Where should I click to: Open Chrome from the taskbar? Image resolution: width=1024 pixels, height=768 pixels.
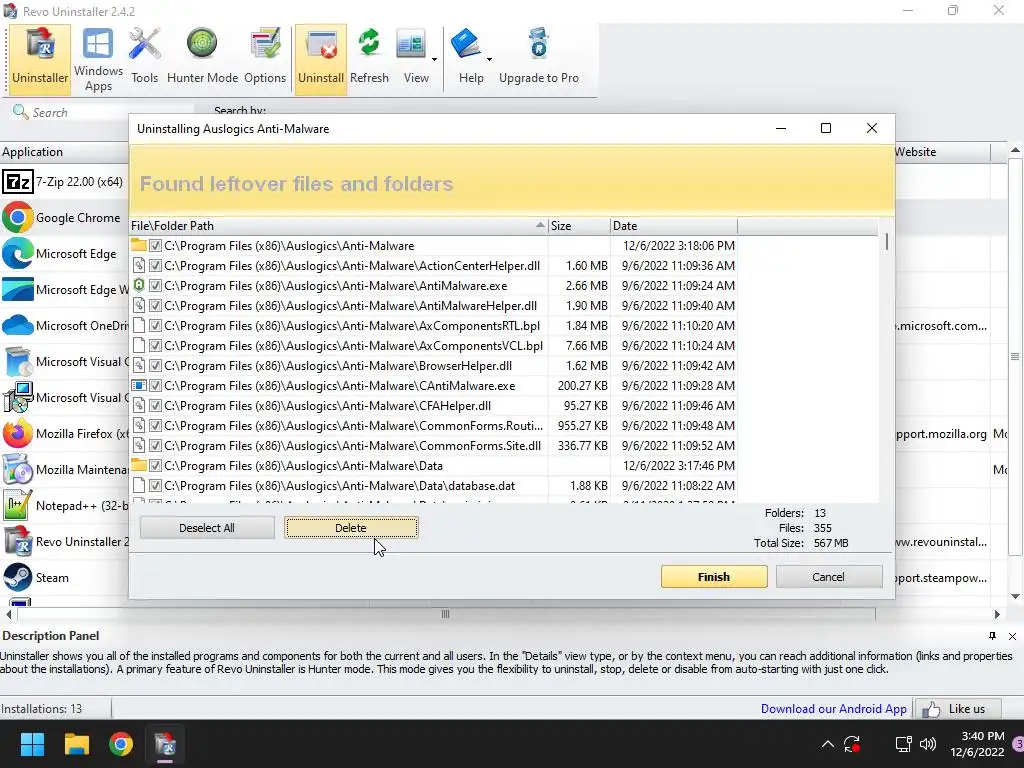tap(121, 744)
